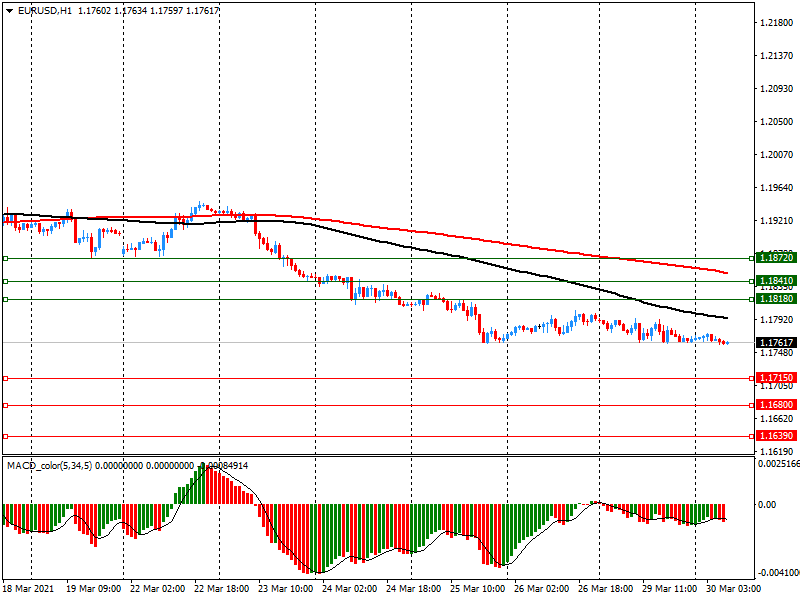Click the current price label 1.17617
800x600 pixels.
coord(776,343)
